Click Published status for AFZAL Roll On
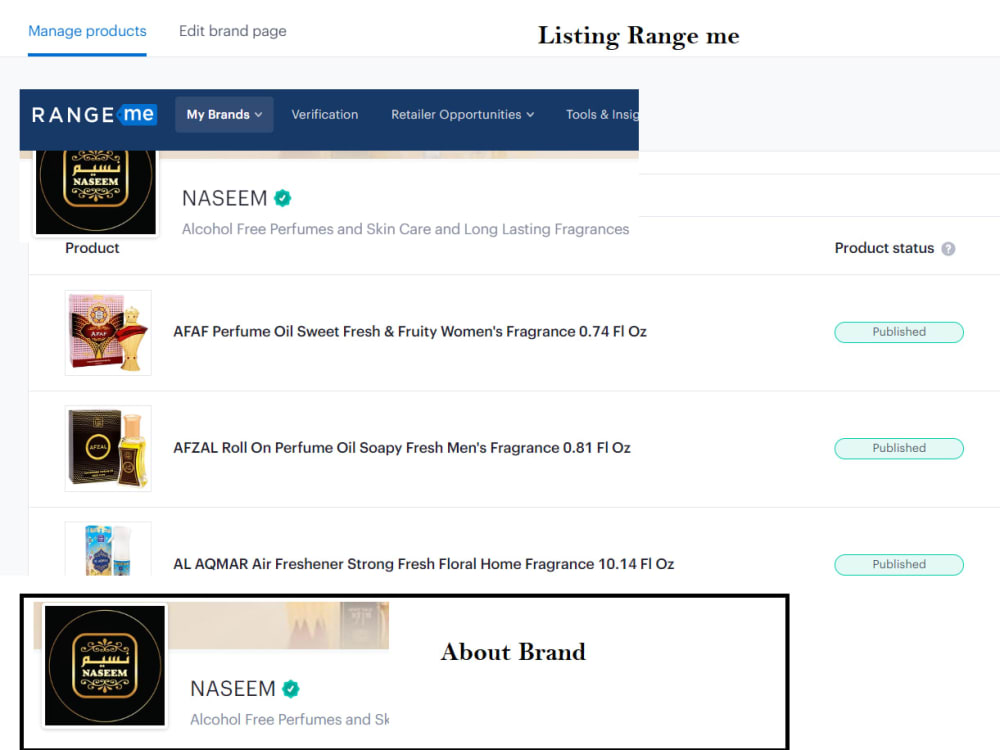1000x750 pixels. (x=899, y=448)
